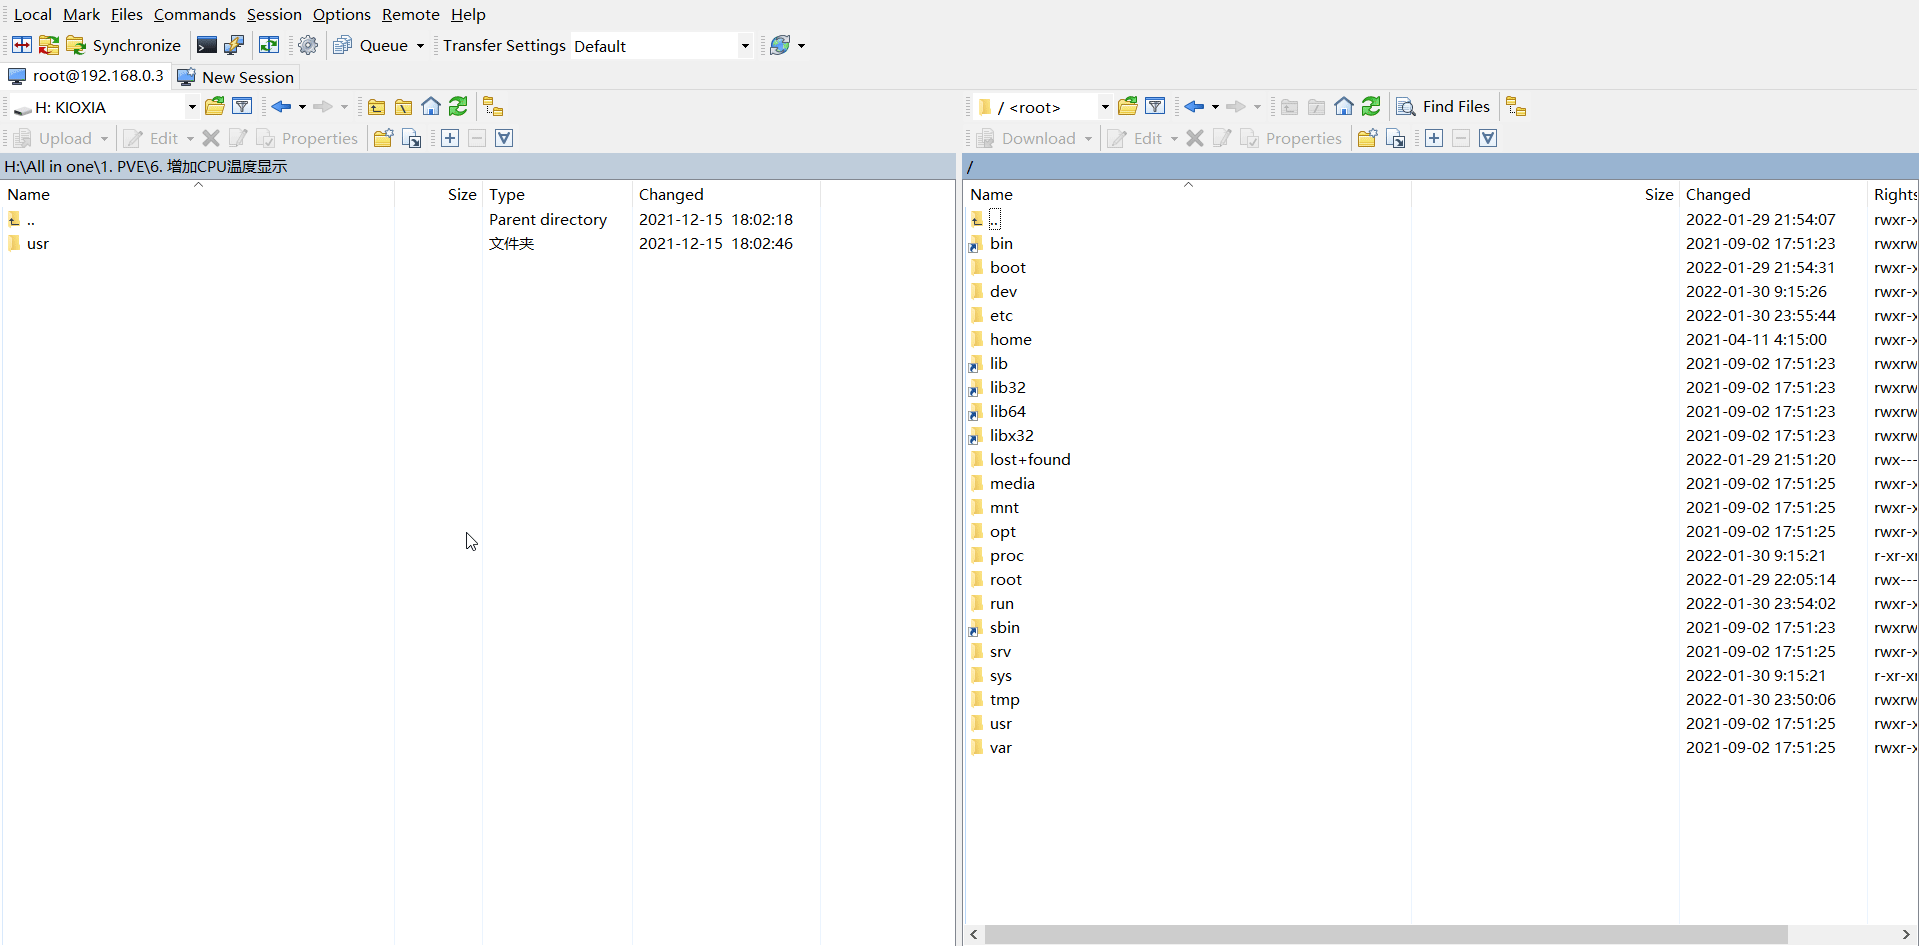Toggle the remote directory tree icon
This screenshot has width=1919, height=946.
1516,106
